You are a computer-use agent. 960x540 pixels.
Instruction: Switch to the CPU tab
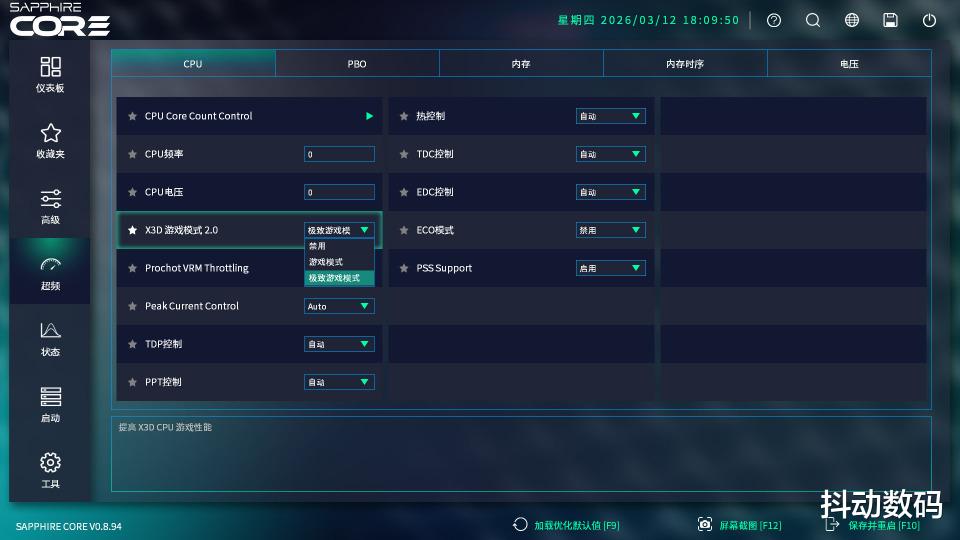point(193,64)
